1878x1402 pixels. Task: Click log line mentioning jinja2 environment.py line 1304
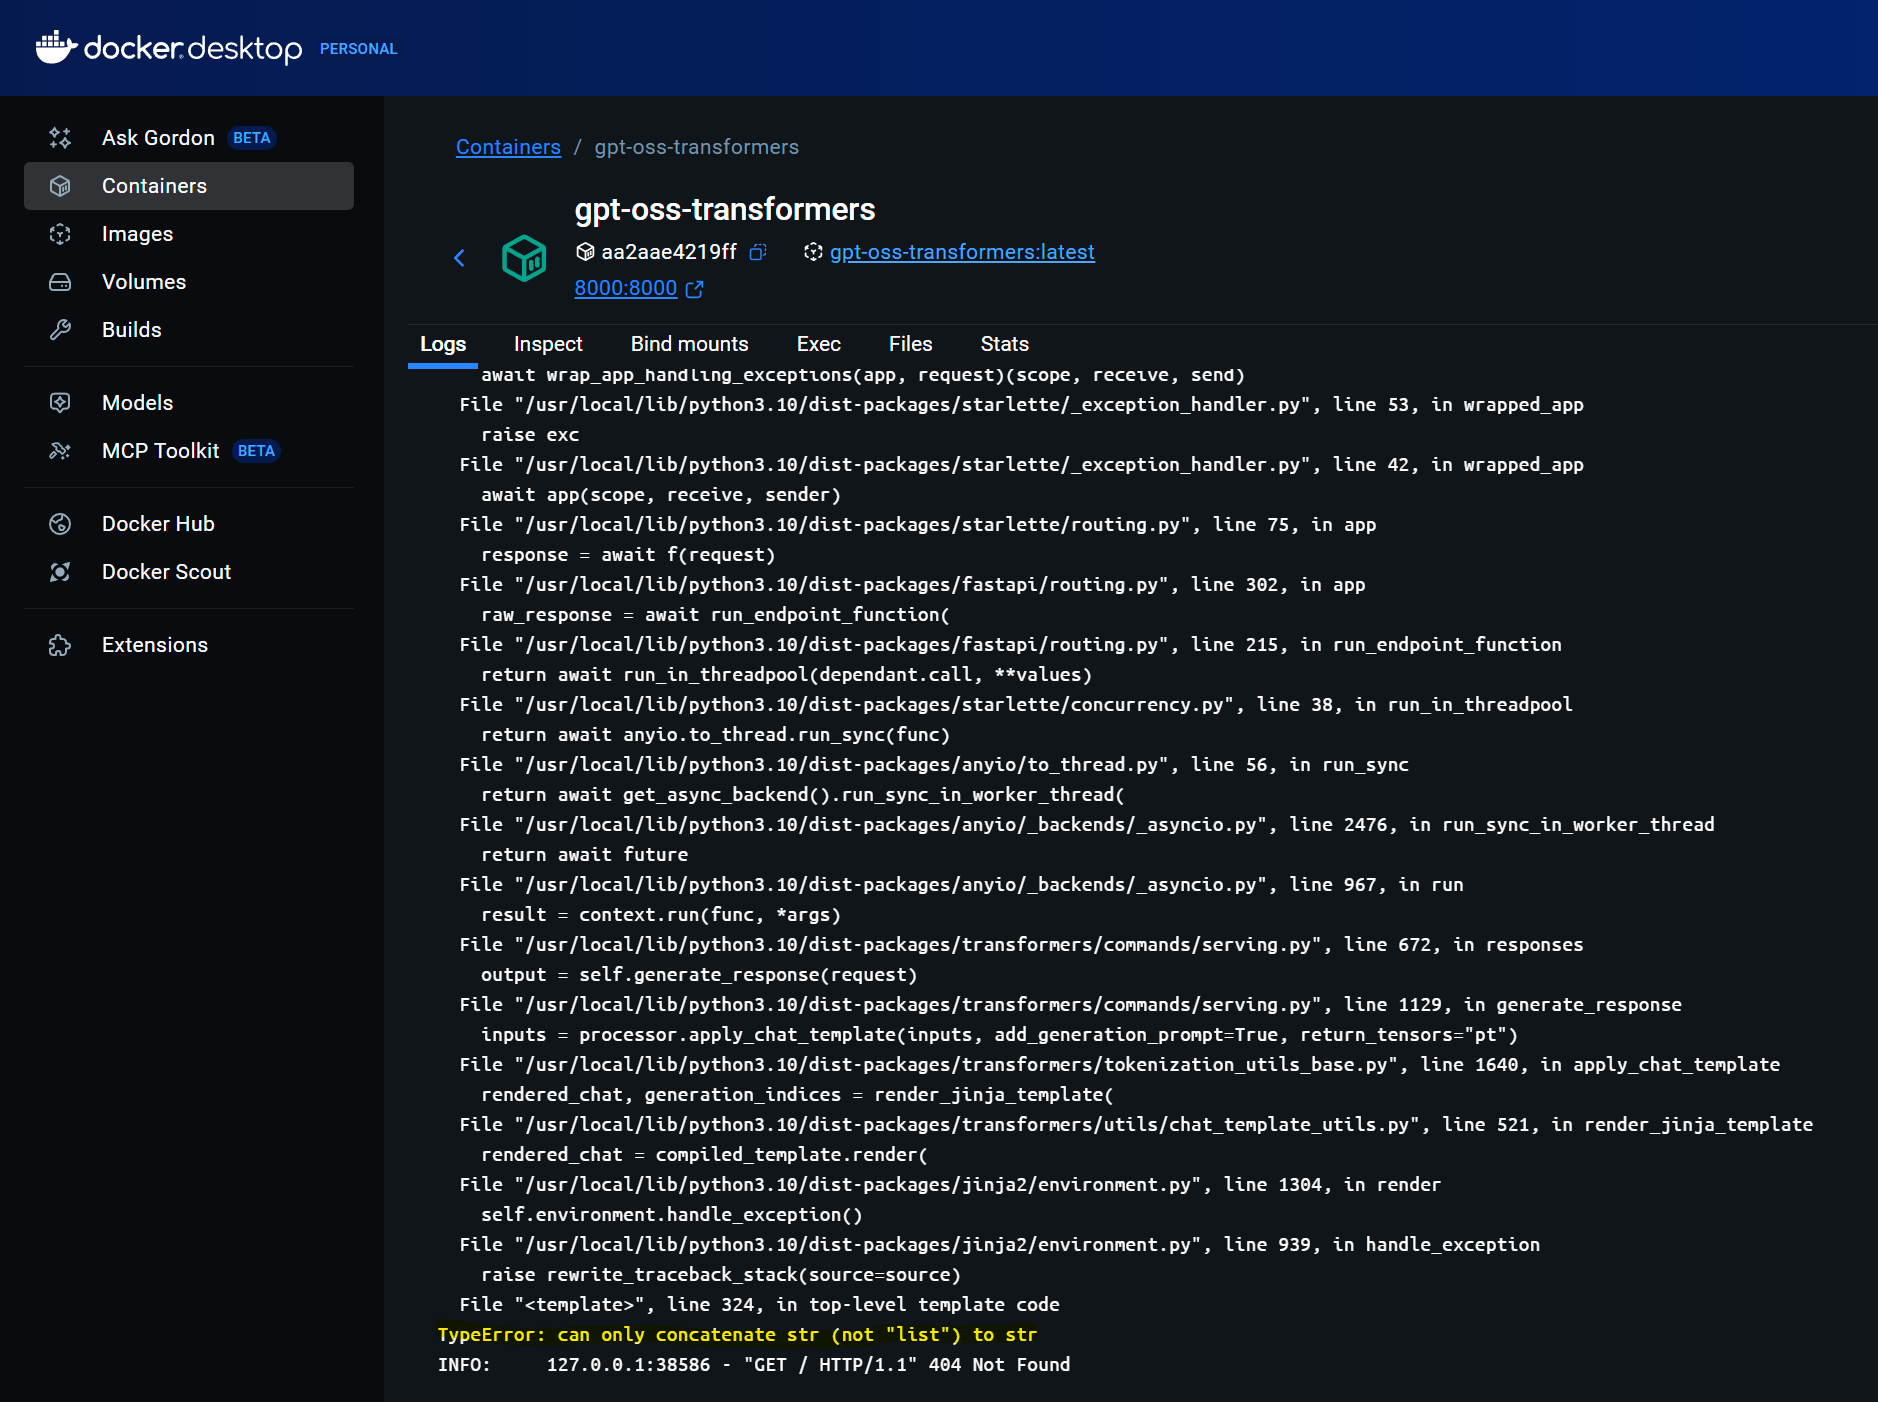950,1185
